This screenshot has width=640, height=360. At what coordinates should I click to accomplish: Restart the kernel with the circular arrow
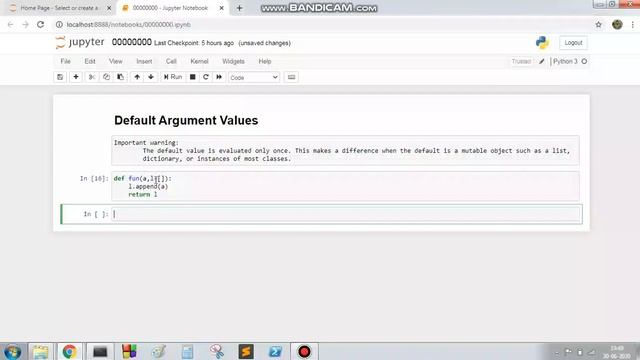(x=206, y=77)
